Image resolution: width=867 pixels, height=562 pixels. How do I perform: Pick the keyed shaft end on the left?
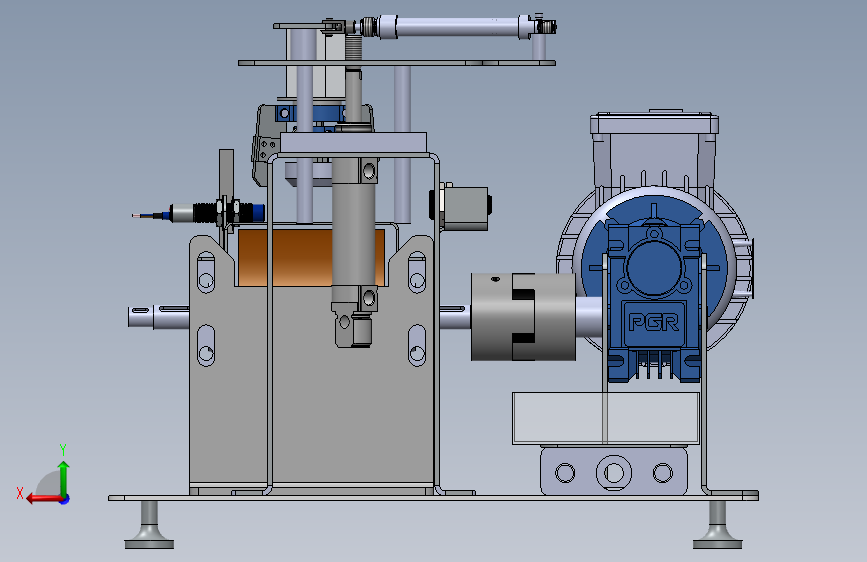coord(158,316)
